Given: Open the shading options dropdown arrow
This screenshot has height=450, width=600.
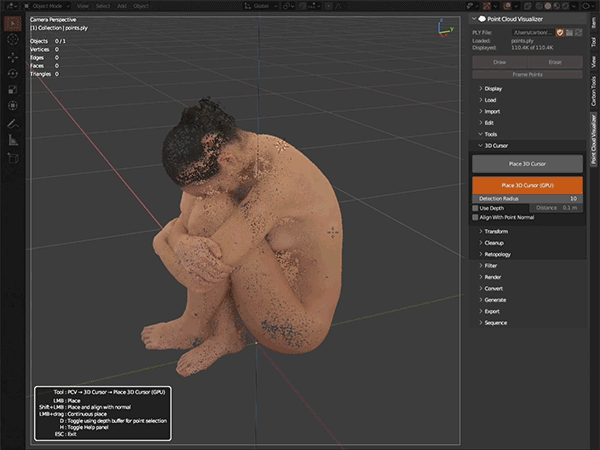Looking at the screenshot, I should [x=574, y=6].
